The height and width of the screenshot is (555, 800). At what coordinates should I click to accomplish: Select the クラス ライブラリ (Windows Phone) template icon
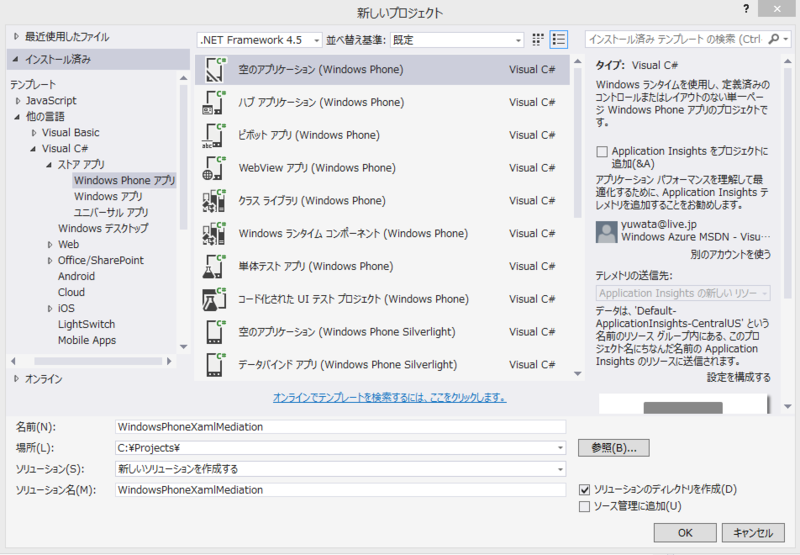(x=214, y=200)
